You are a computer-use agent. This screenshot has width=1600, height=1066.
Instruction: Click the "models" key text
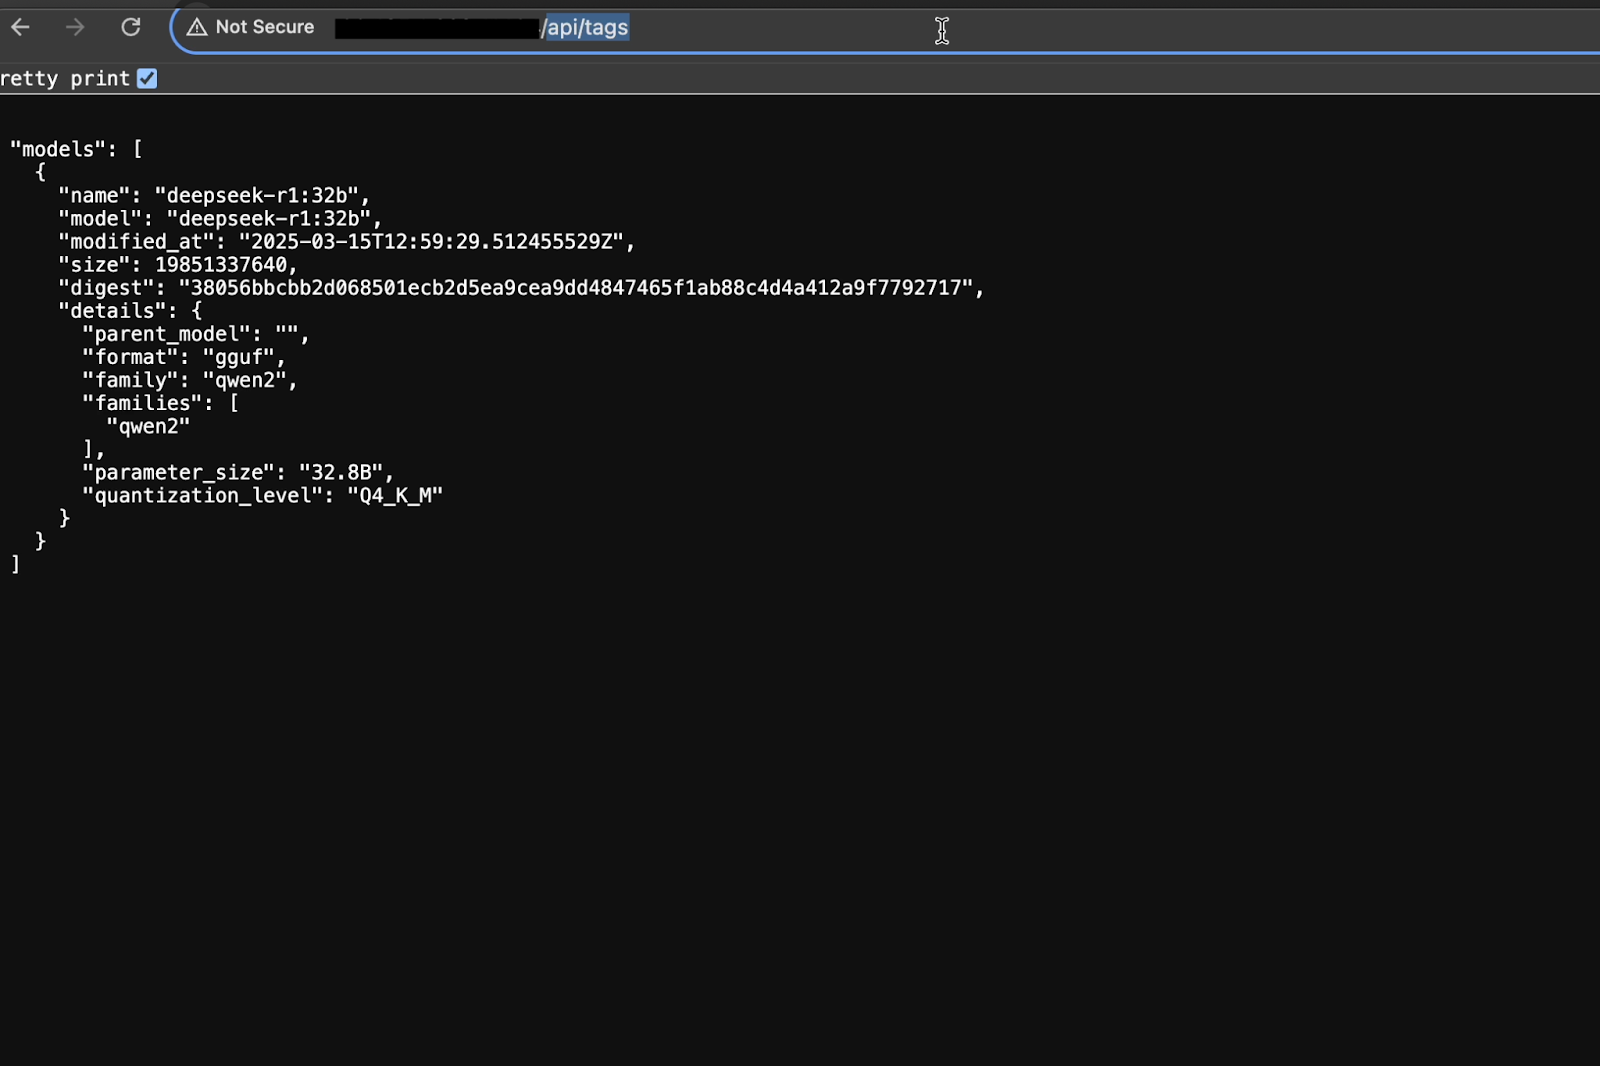(x=58, y=149)
